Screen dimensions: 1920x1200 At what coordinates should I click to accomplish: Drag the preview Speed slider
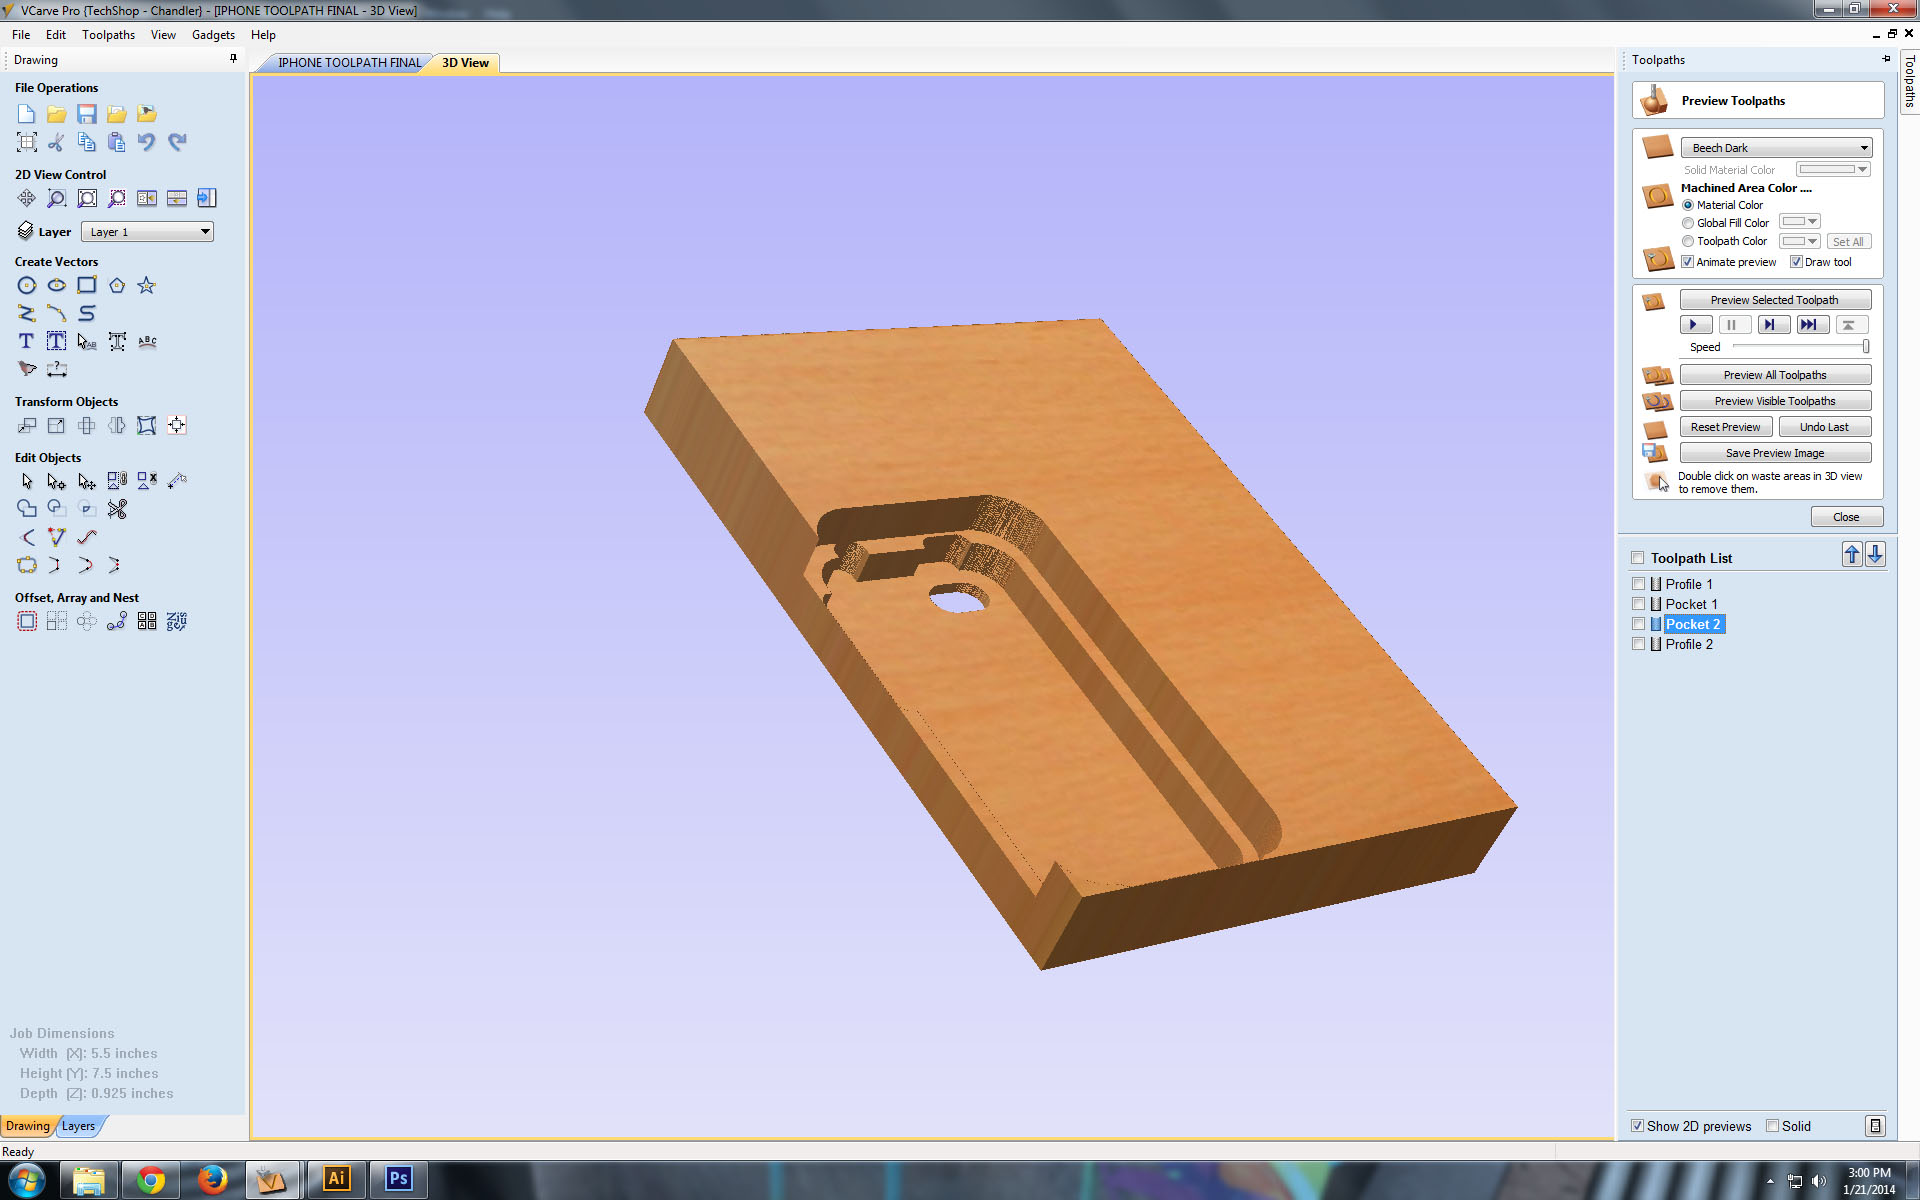[x=1865, y=346]
